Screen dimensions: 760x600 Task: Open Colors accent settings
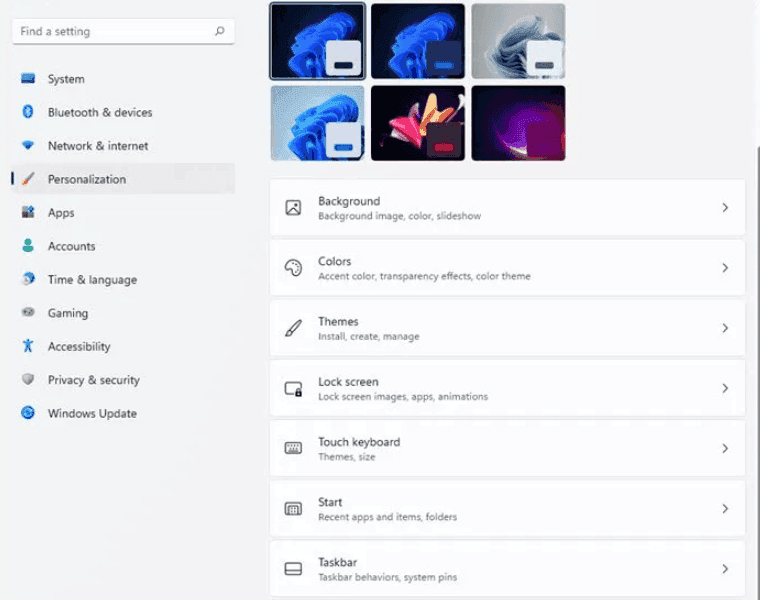coord(507,268)
